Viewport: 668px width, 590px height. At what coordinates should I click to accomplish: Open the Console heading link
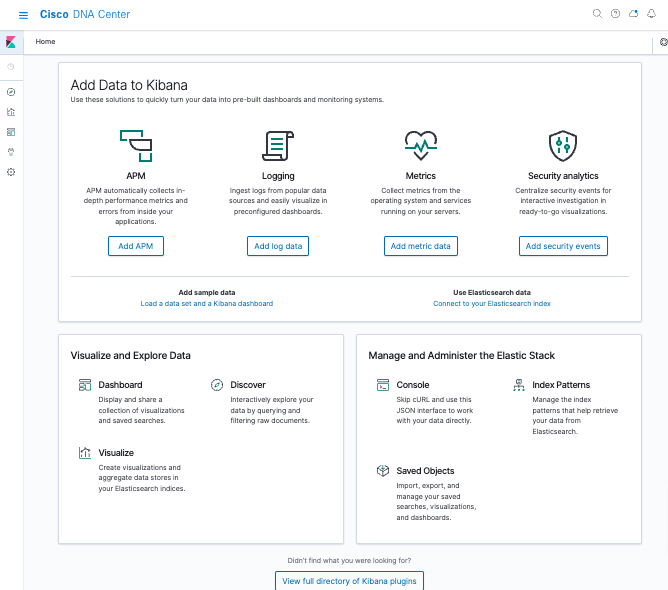click(413, 385)
